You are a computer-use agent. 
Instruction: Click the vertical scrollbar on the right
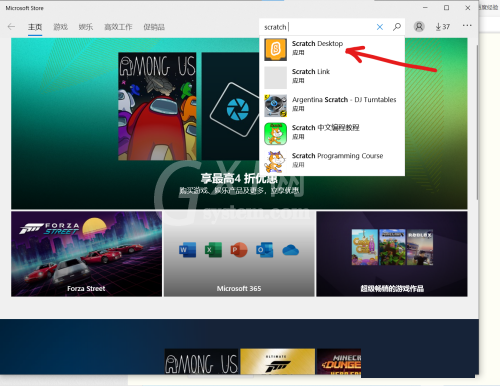tap(477, 122)
